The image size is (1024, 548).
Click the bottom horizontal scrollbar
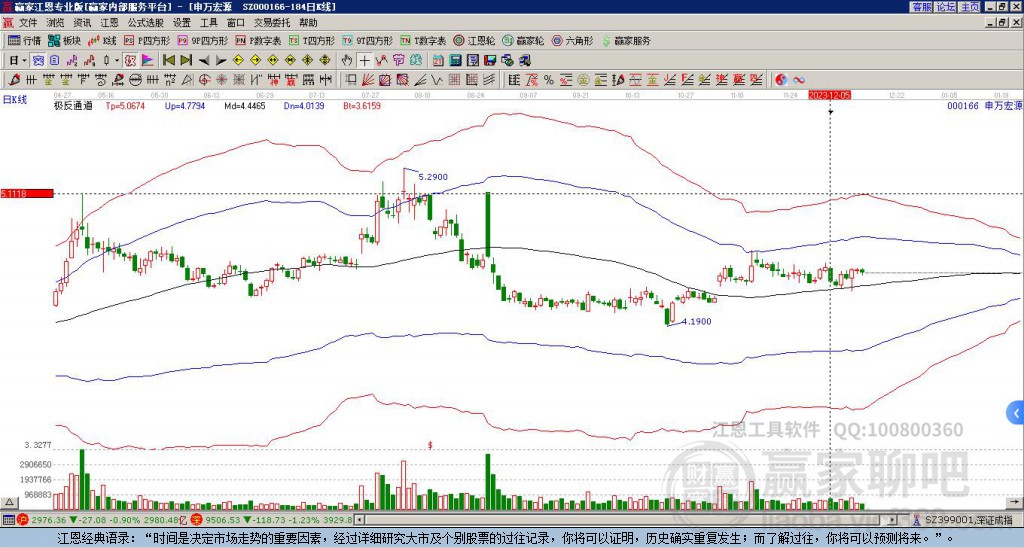point(627,520)
